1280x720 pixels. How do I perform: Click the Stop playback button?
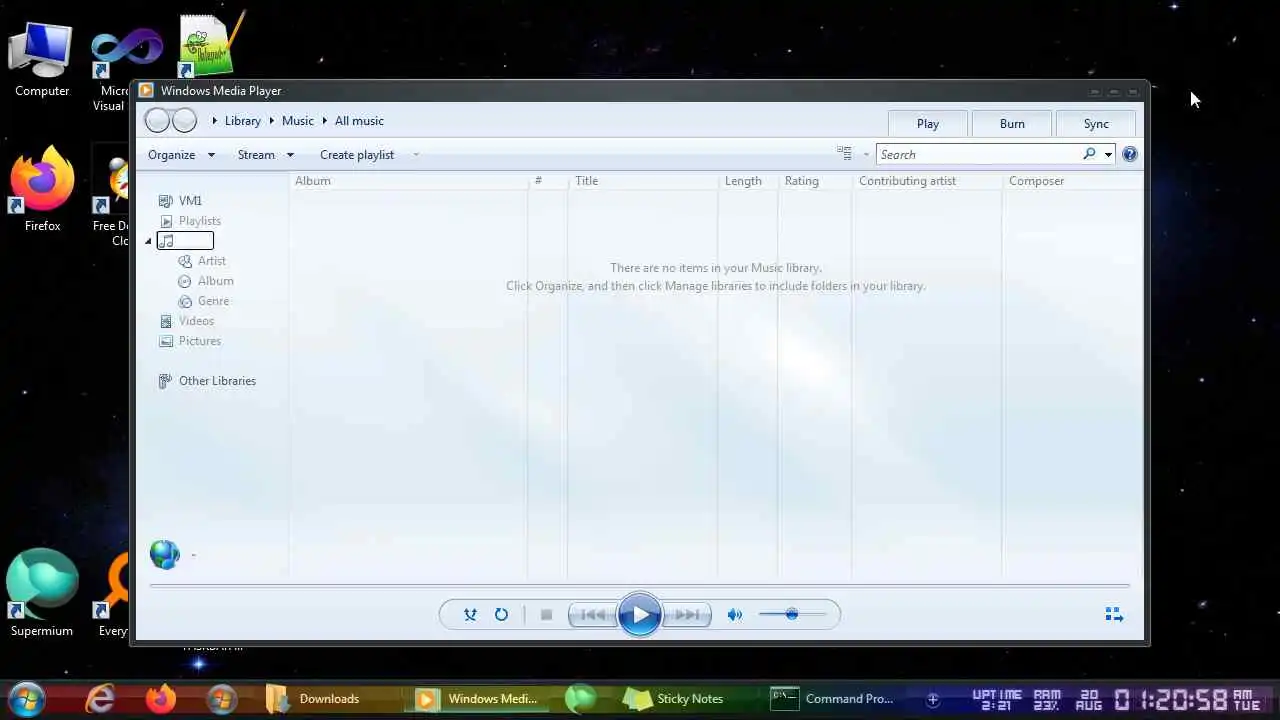pyautogui.click(x=546, y=615)
